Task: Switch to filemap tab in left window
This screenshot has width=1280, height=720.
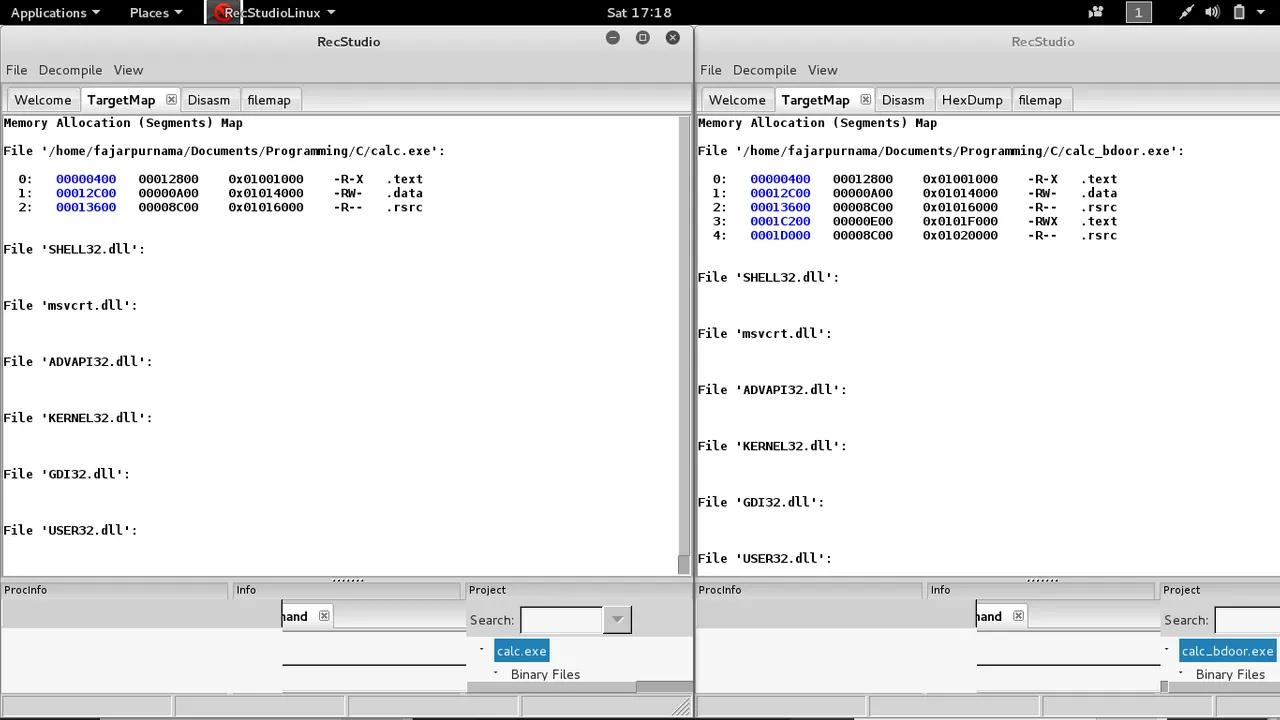Action: coord(269,100)
